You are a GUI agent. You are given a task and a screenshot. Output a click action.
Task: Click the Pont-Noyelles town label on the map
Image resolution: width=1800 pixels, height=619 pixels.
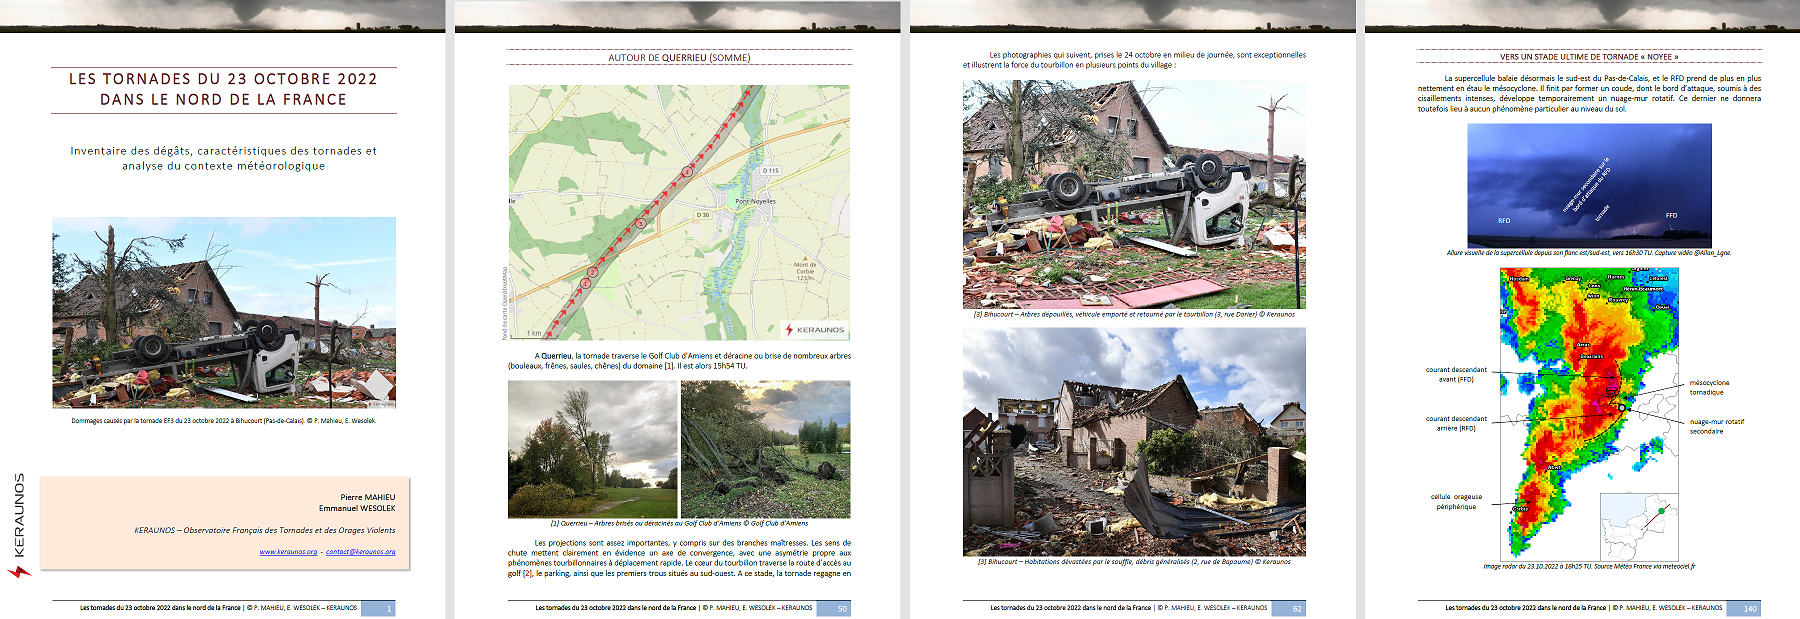pyautogui.click(x=755, y=201)
